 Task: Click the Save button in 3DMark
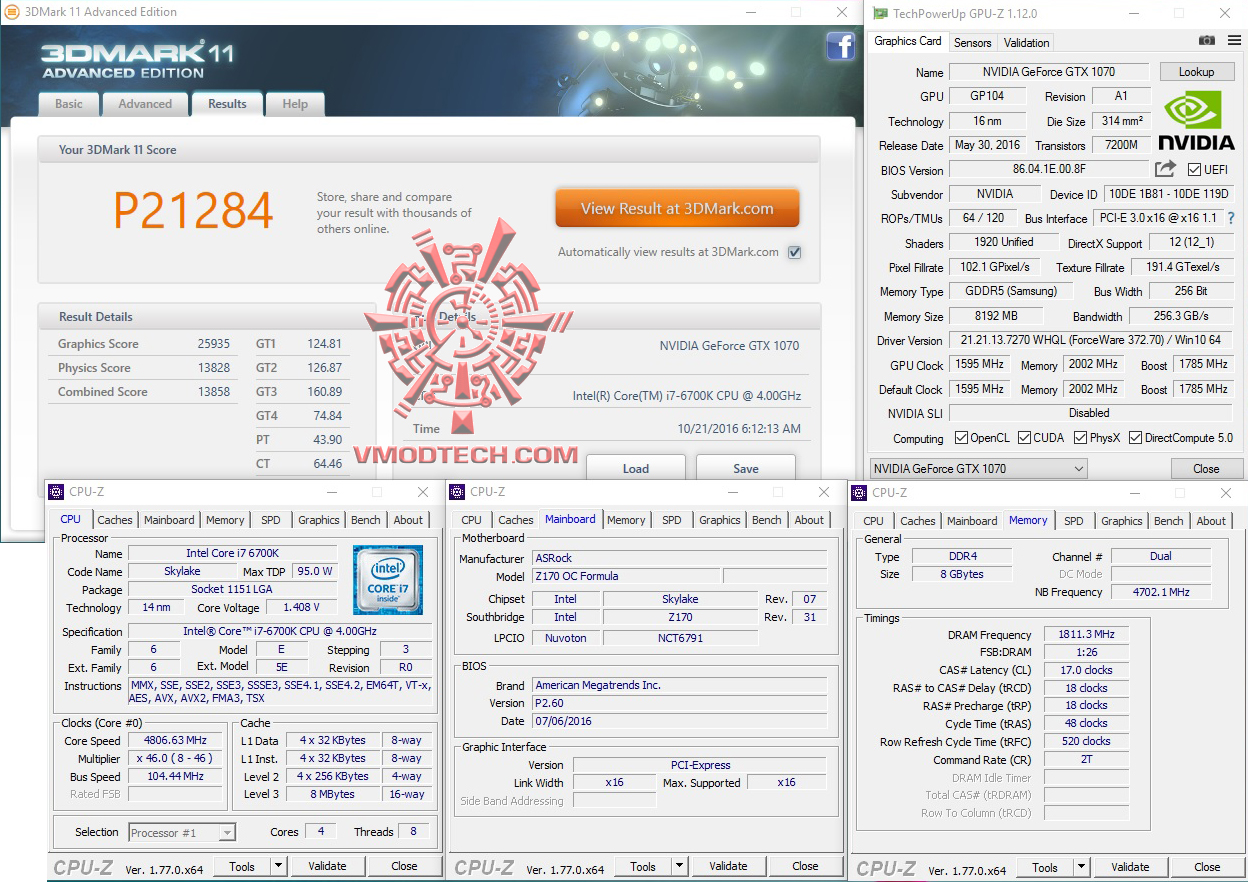745,468
